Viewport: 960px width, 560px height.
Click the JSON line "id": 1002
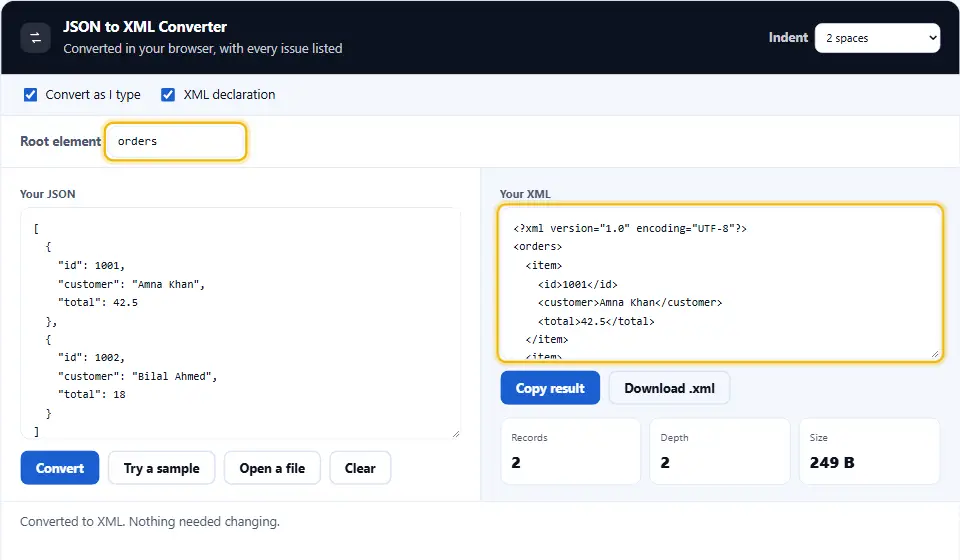click(x=91, y=357)
